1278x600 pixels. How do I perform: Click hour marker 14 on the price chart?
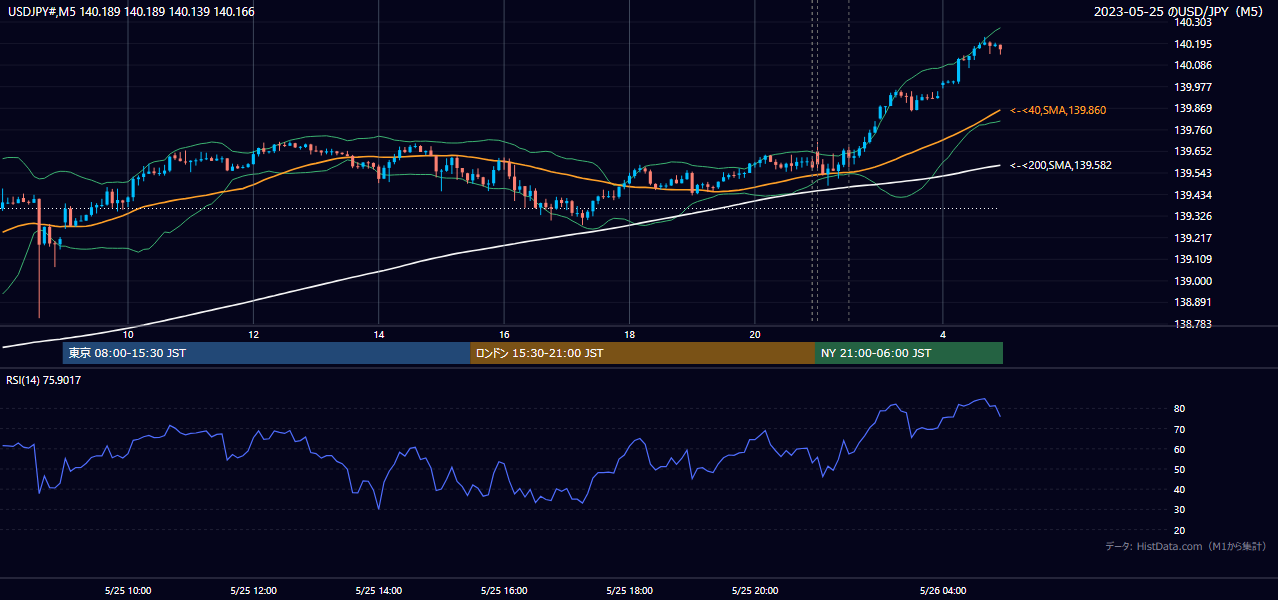(x=379, y=334)
